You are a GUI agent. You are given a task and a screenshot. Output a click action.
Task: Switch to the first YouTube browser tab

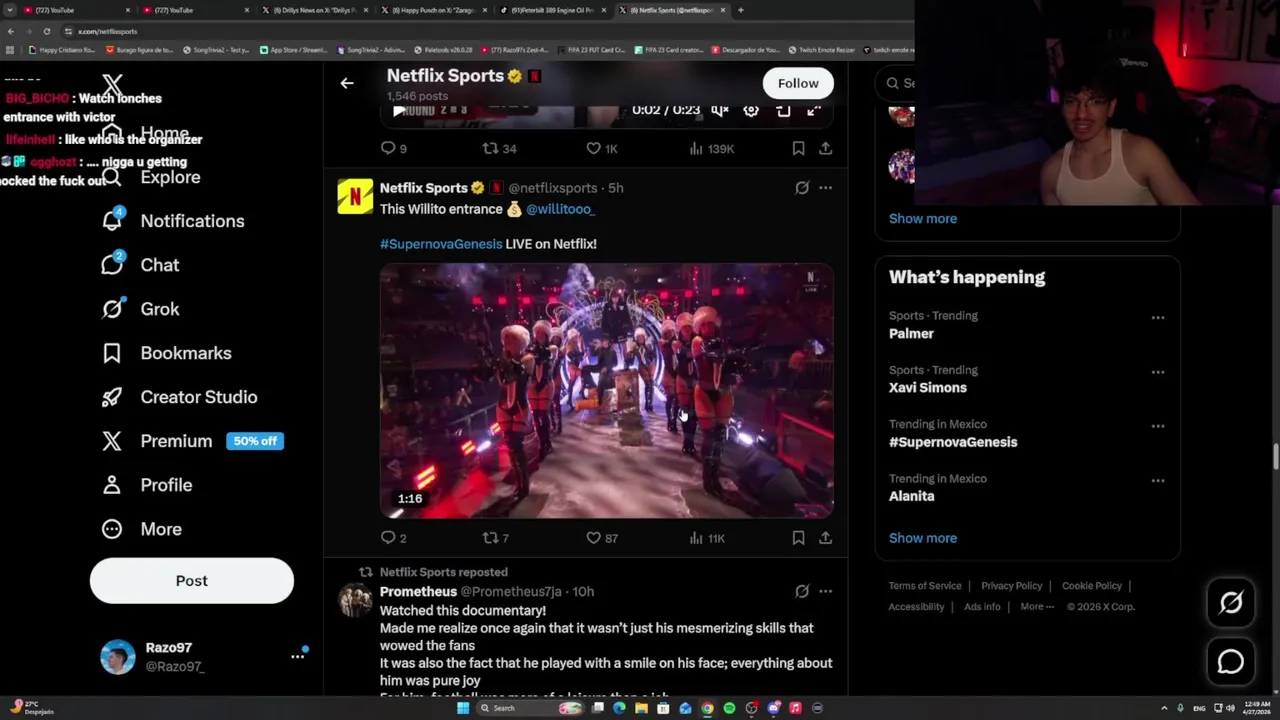75,10
